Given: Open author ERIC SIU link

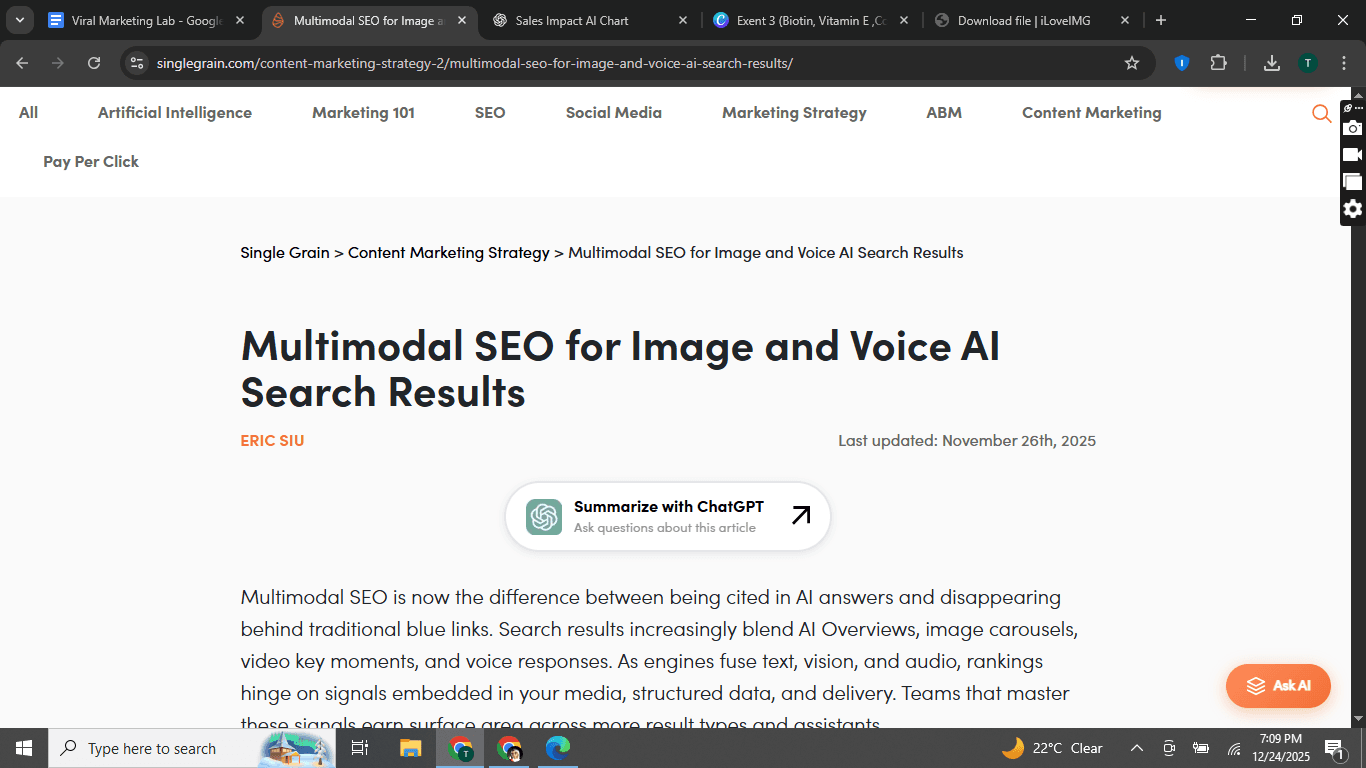Looking at the screenshot, I should pos(272,440).
